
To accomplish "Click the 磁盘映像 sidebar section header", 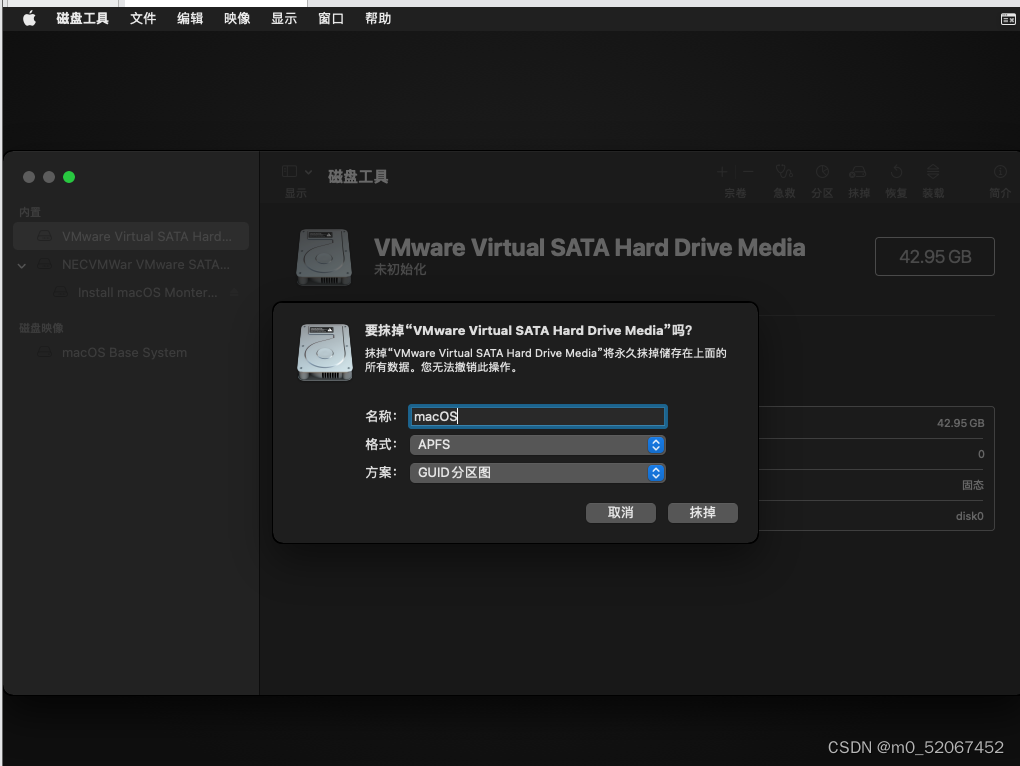I will 41,328.
